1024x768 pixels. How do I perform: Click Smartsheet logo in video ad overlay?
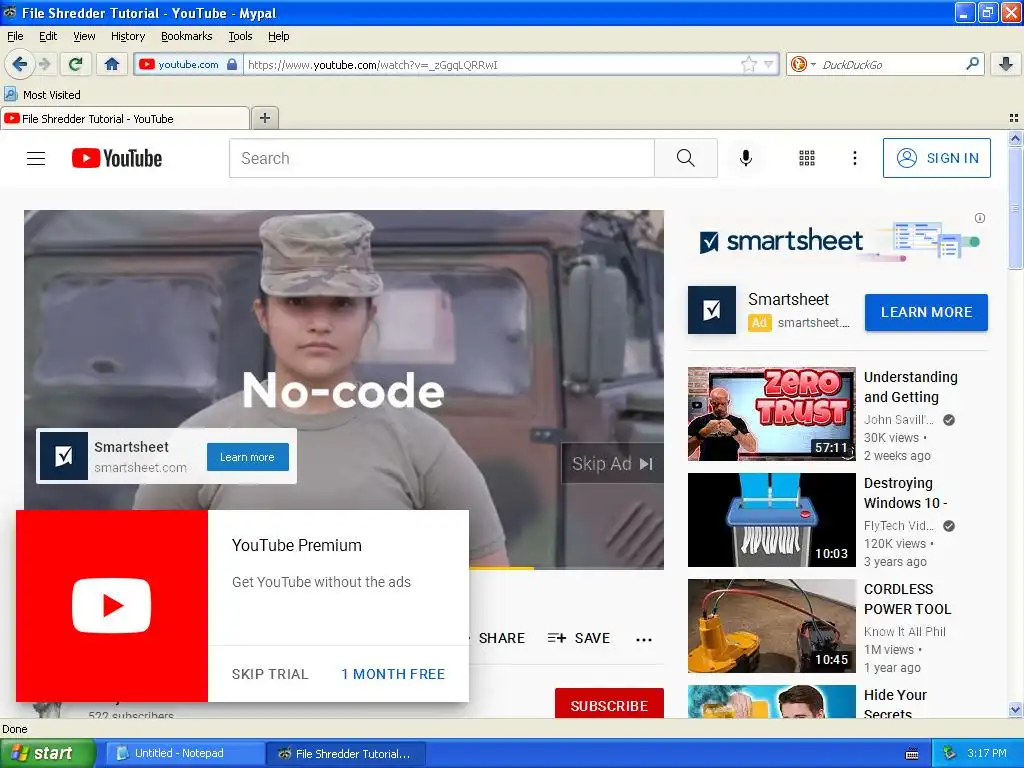coord(64,456)
